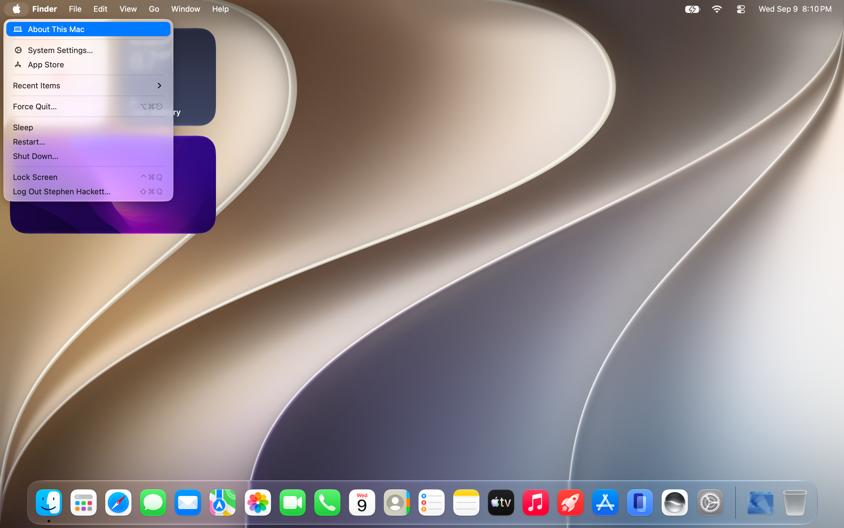Open the Mail app in Dock
Image resolution: width=844 pixels, height=528 pixels.
[x=188, y=503]
